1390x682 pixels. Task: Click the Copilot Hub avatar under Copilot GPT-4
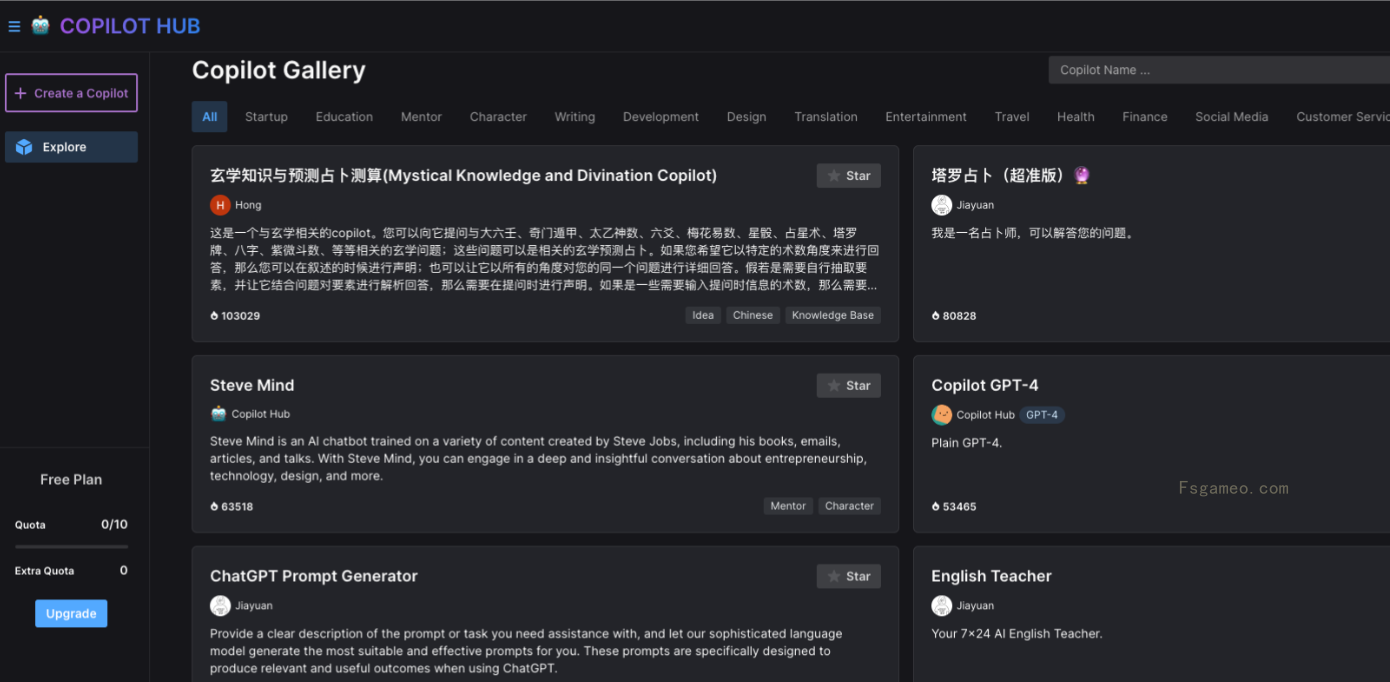(941, 414)
